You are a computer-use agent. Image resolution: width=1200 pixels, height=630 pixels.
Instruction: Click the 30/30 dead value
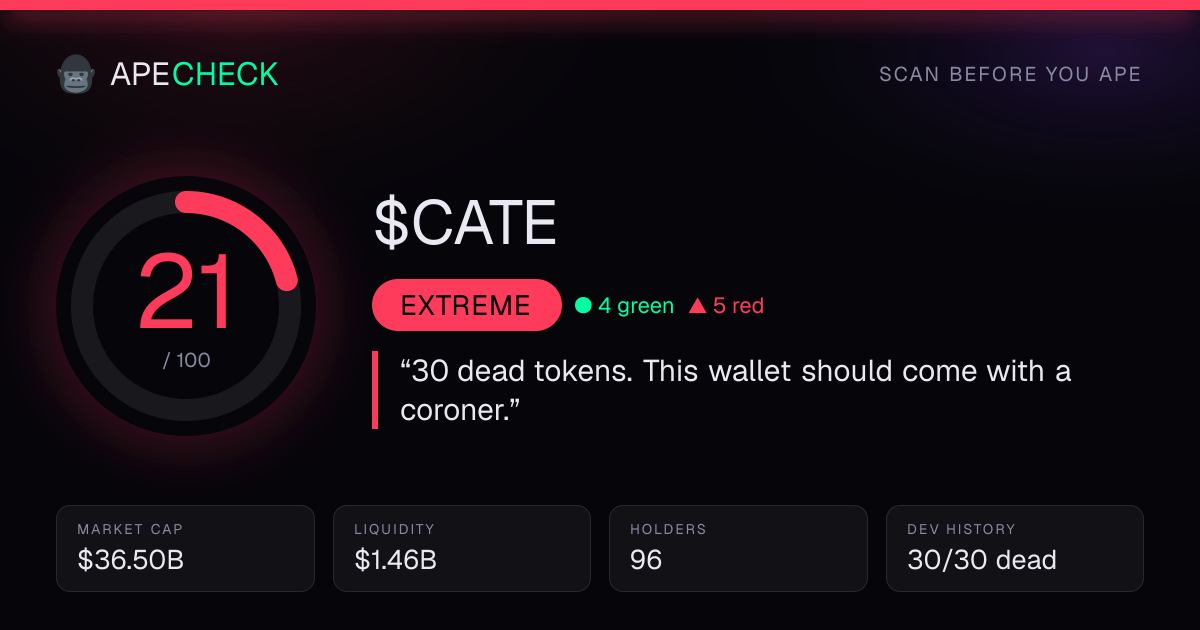click(982, 560)
